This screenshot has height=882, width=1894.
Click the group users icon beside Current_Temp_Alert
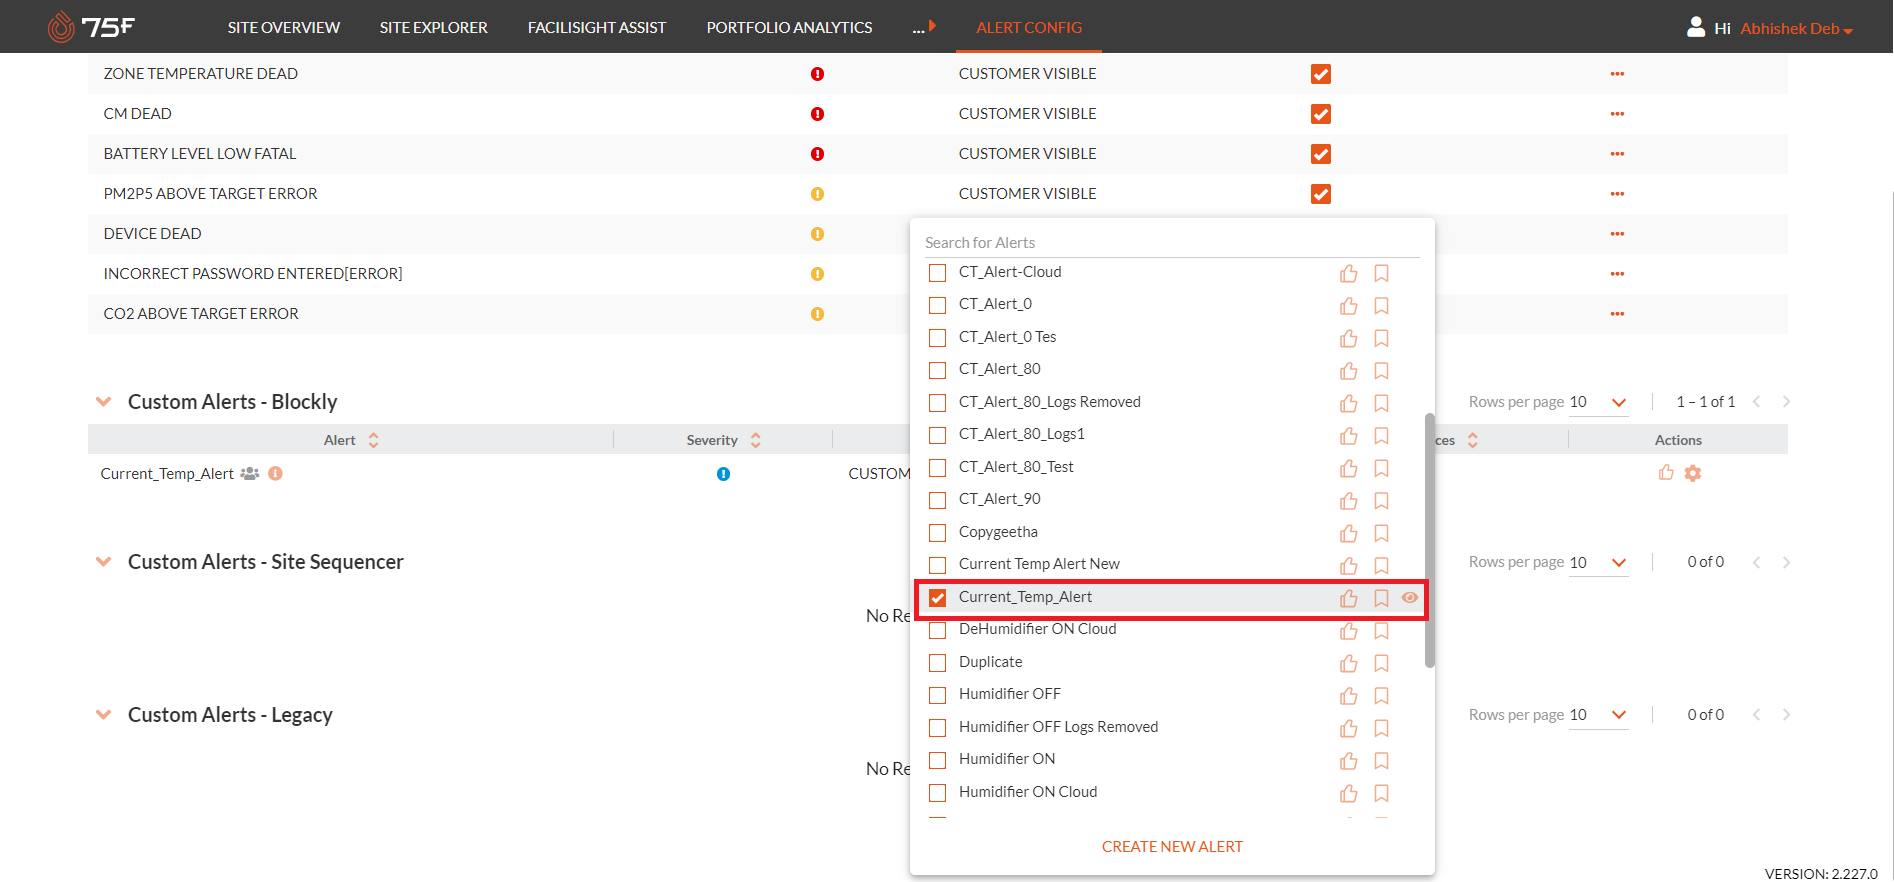[250, 474]
